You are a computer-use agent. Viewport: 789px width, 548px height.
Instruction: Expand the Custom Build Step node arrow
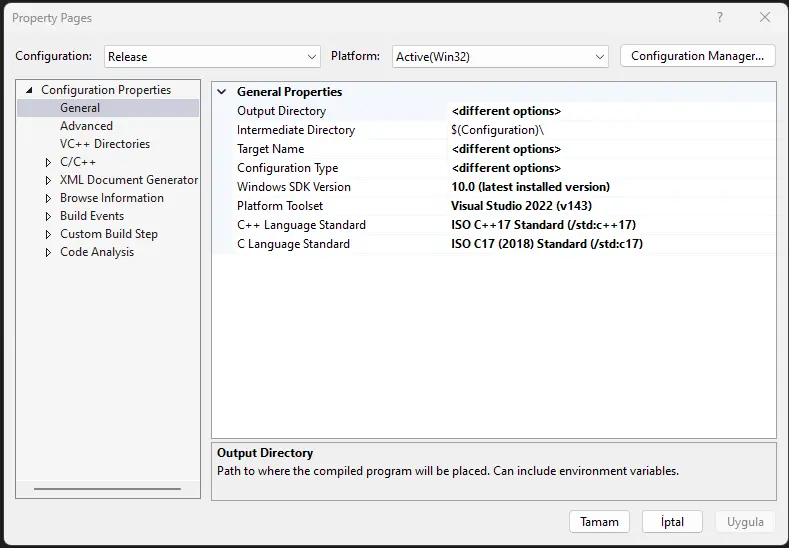(48, 234)
